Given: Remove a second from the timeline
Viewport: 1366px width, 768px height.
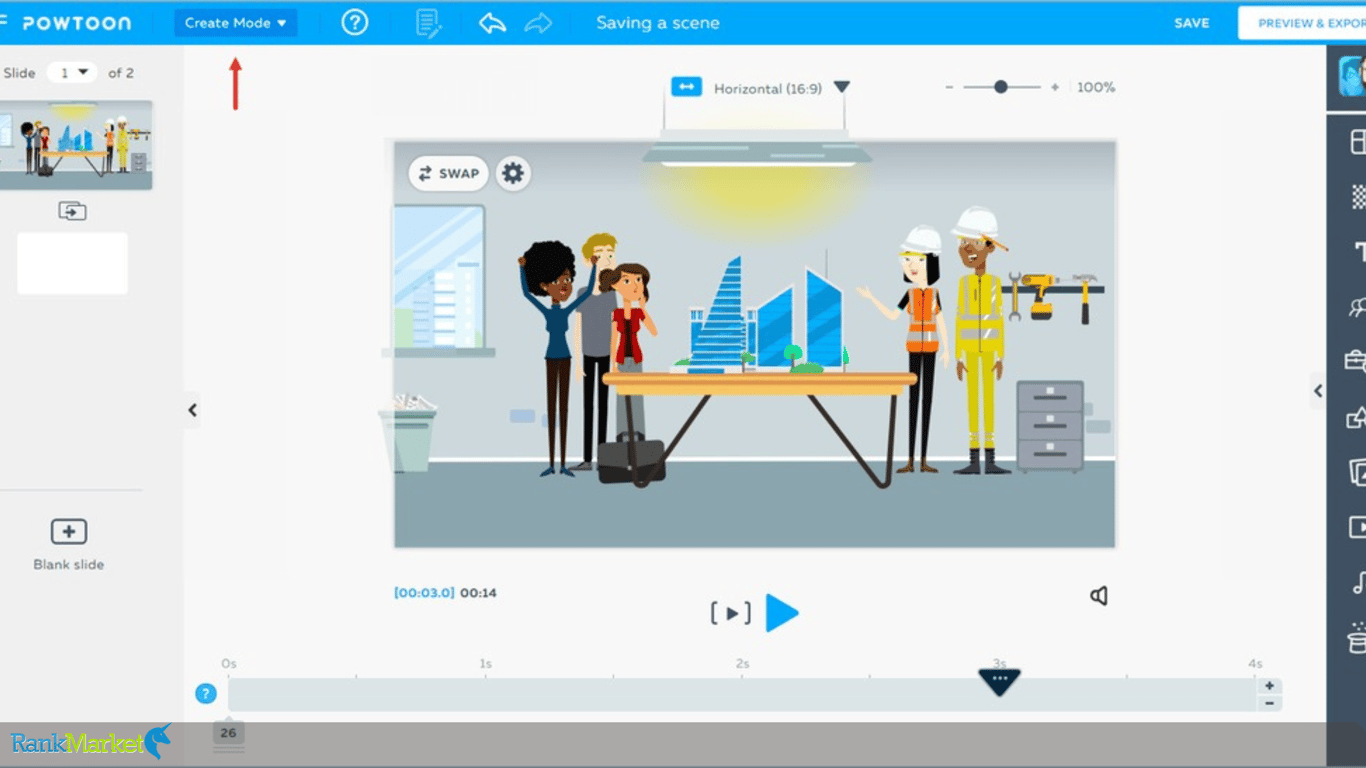Looking at the screenshot, I should click(x=1269, y=703).
